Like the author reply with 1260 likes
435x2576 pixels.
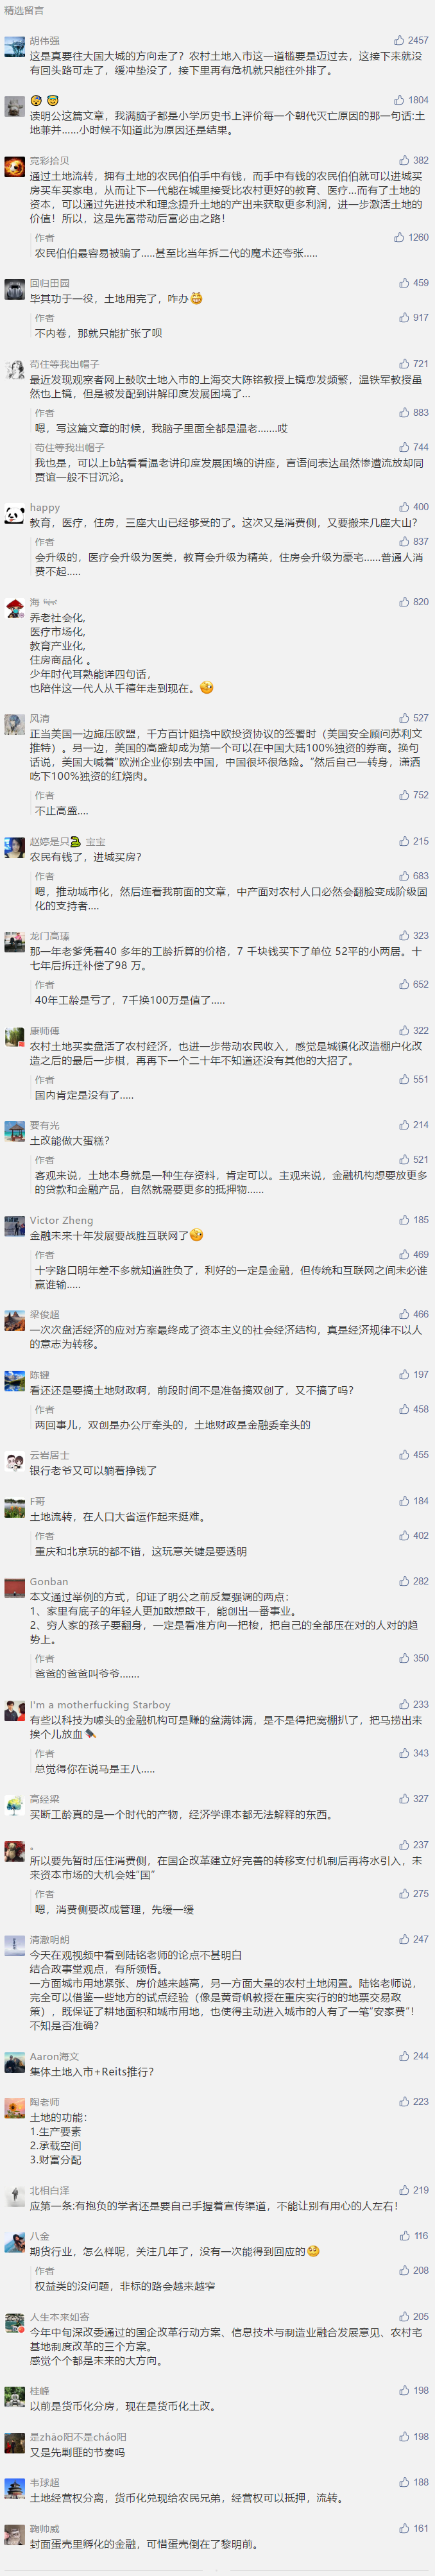pos(399,237)
